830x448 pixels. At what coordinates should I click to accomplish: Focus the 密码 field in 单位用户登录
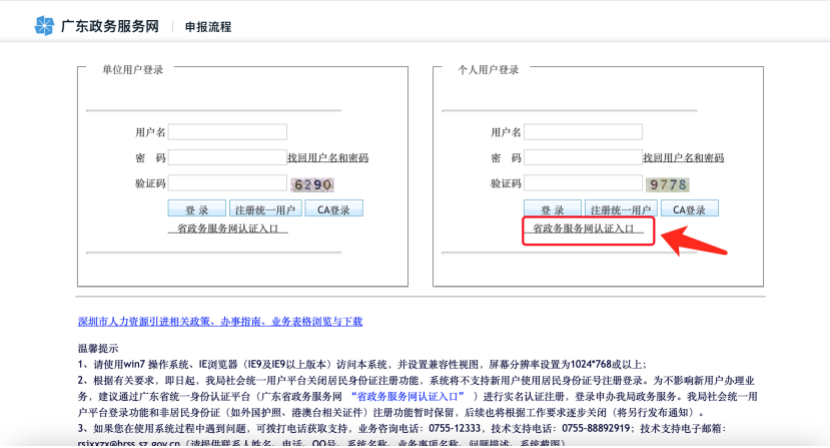point(228,157)
